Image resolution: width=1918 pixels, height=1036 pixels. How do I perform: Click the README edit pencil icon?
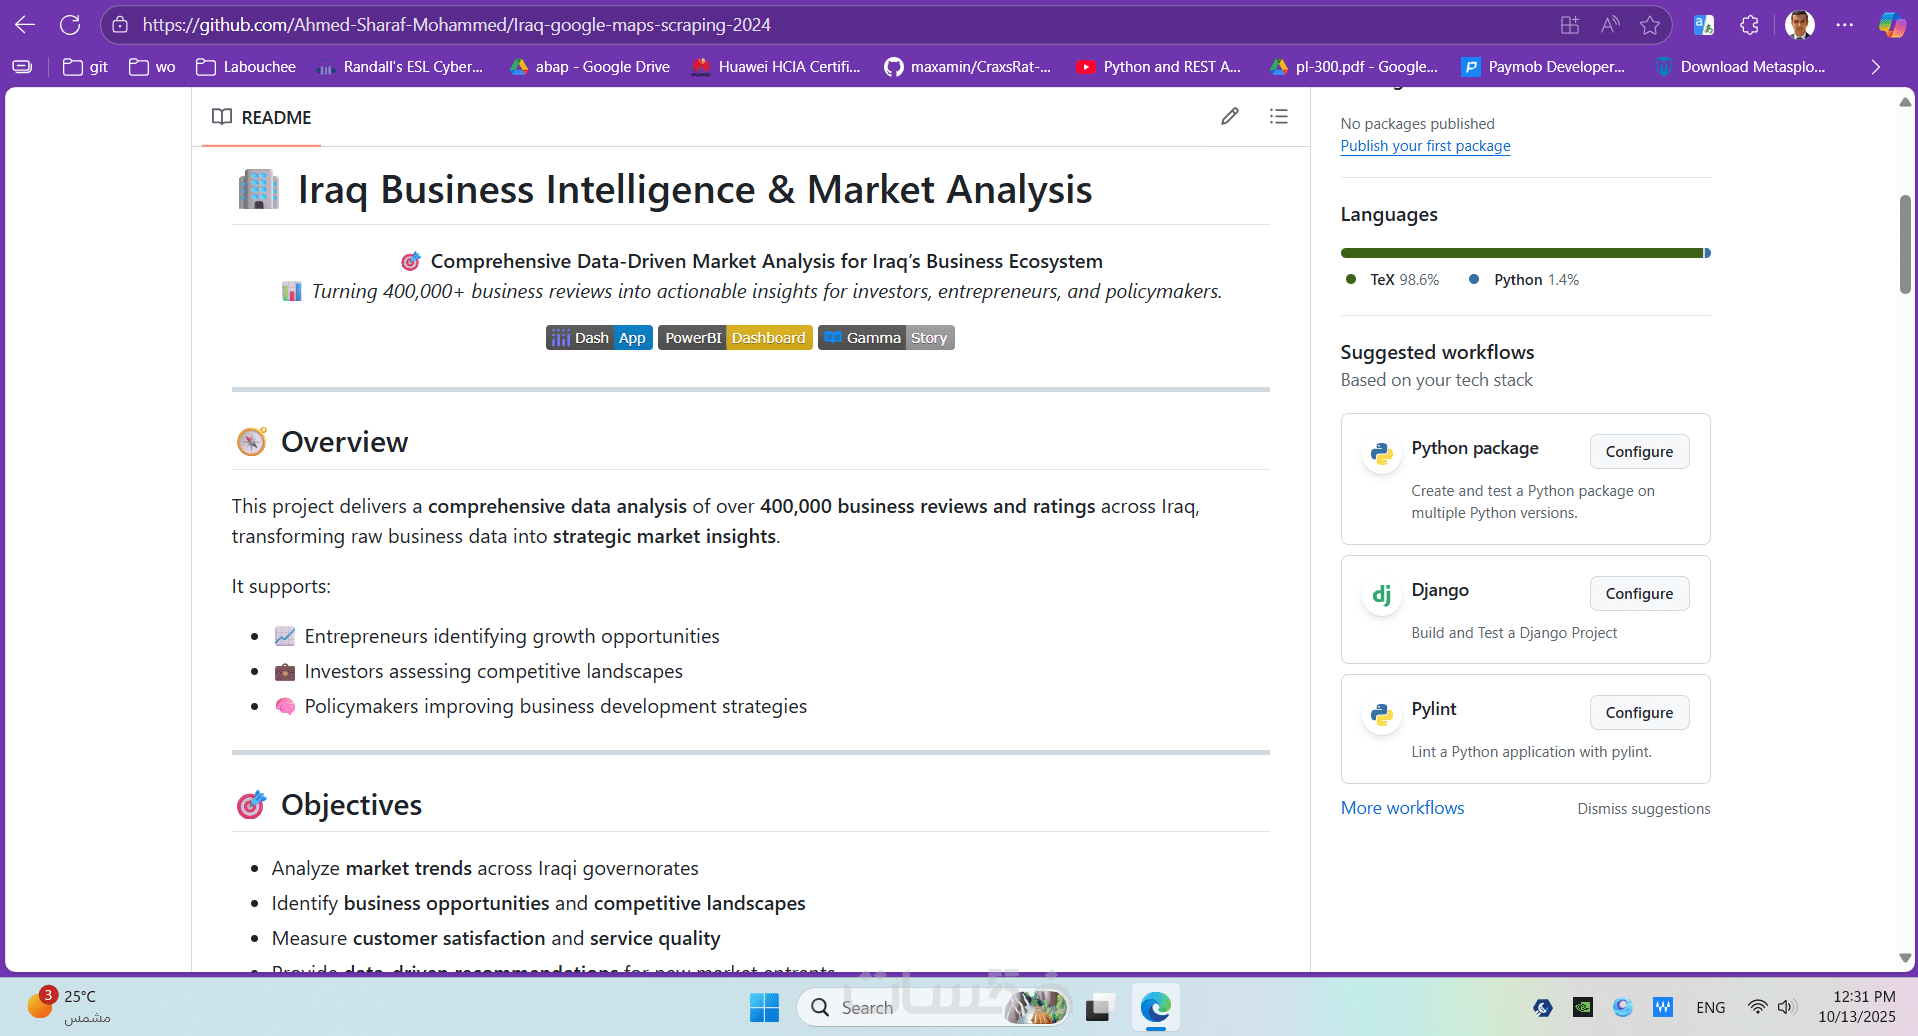coord(1229,117)
